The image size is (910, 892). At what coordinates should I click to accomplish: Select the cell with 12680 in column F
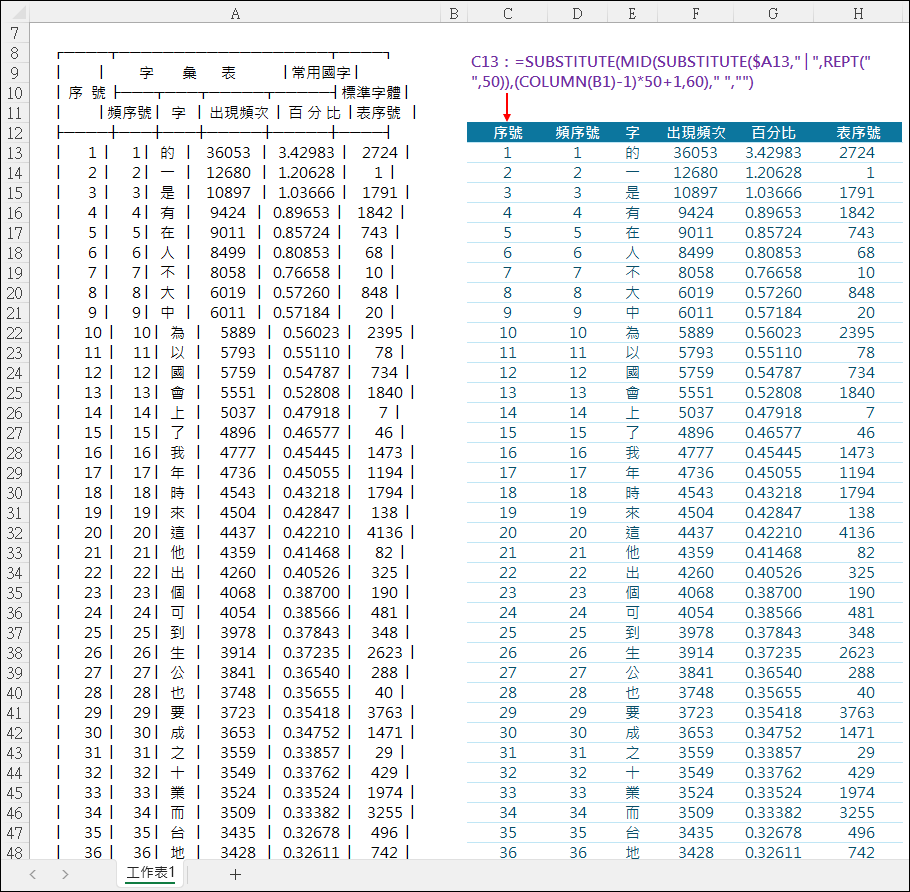(695, 173)
